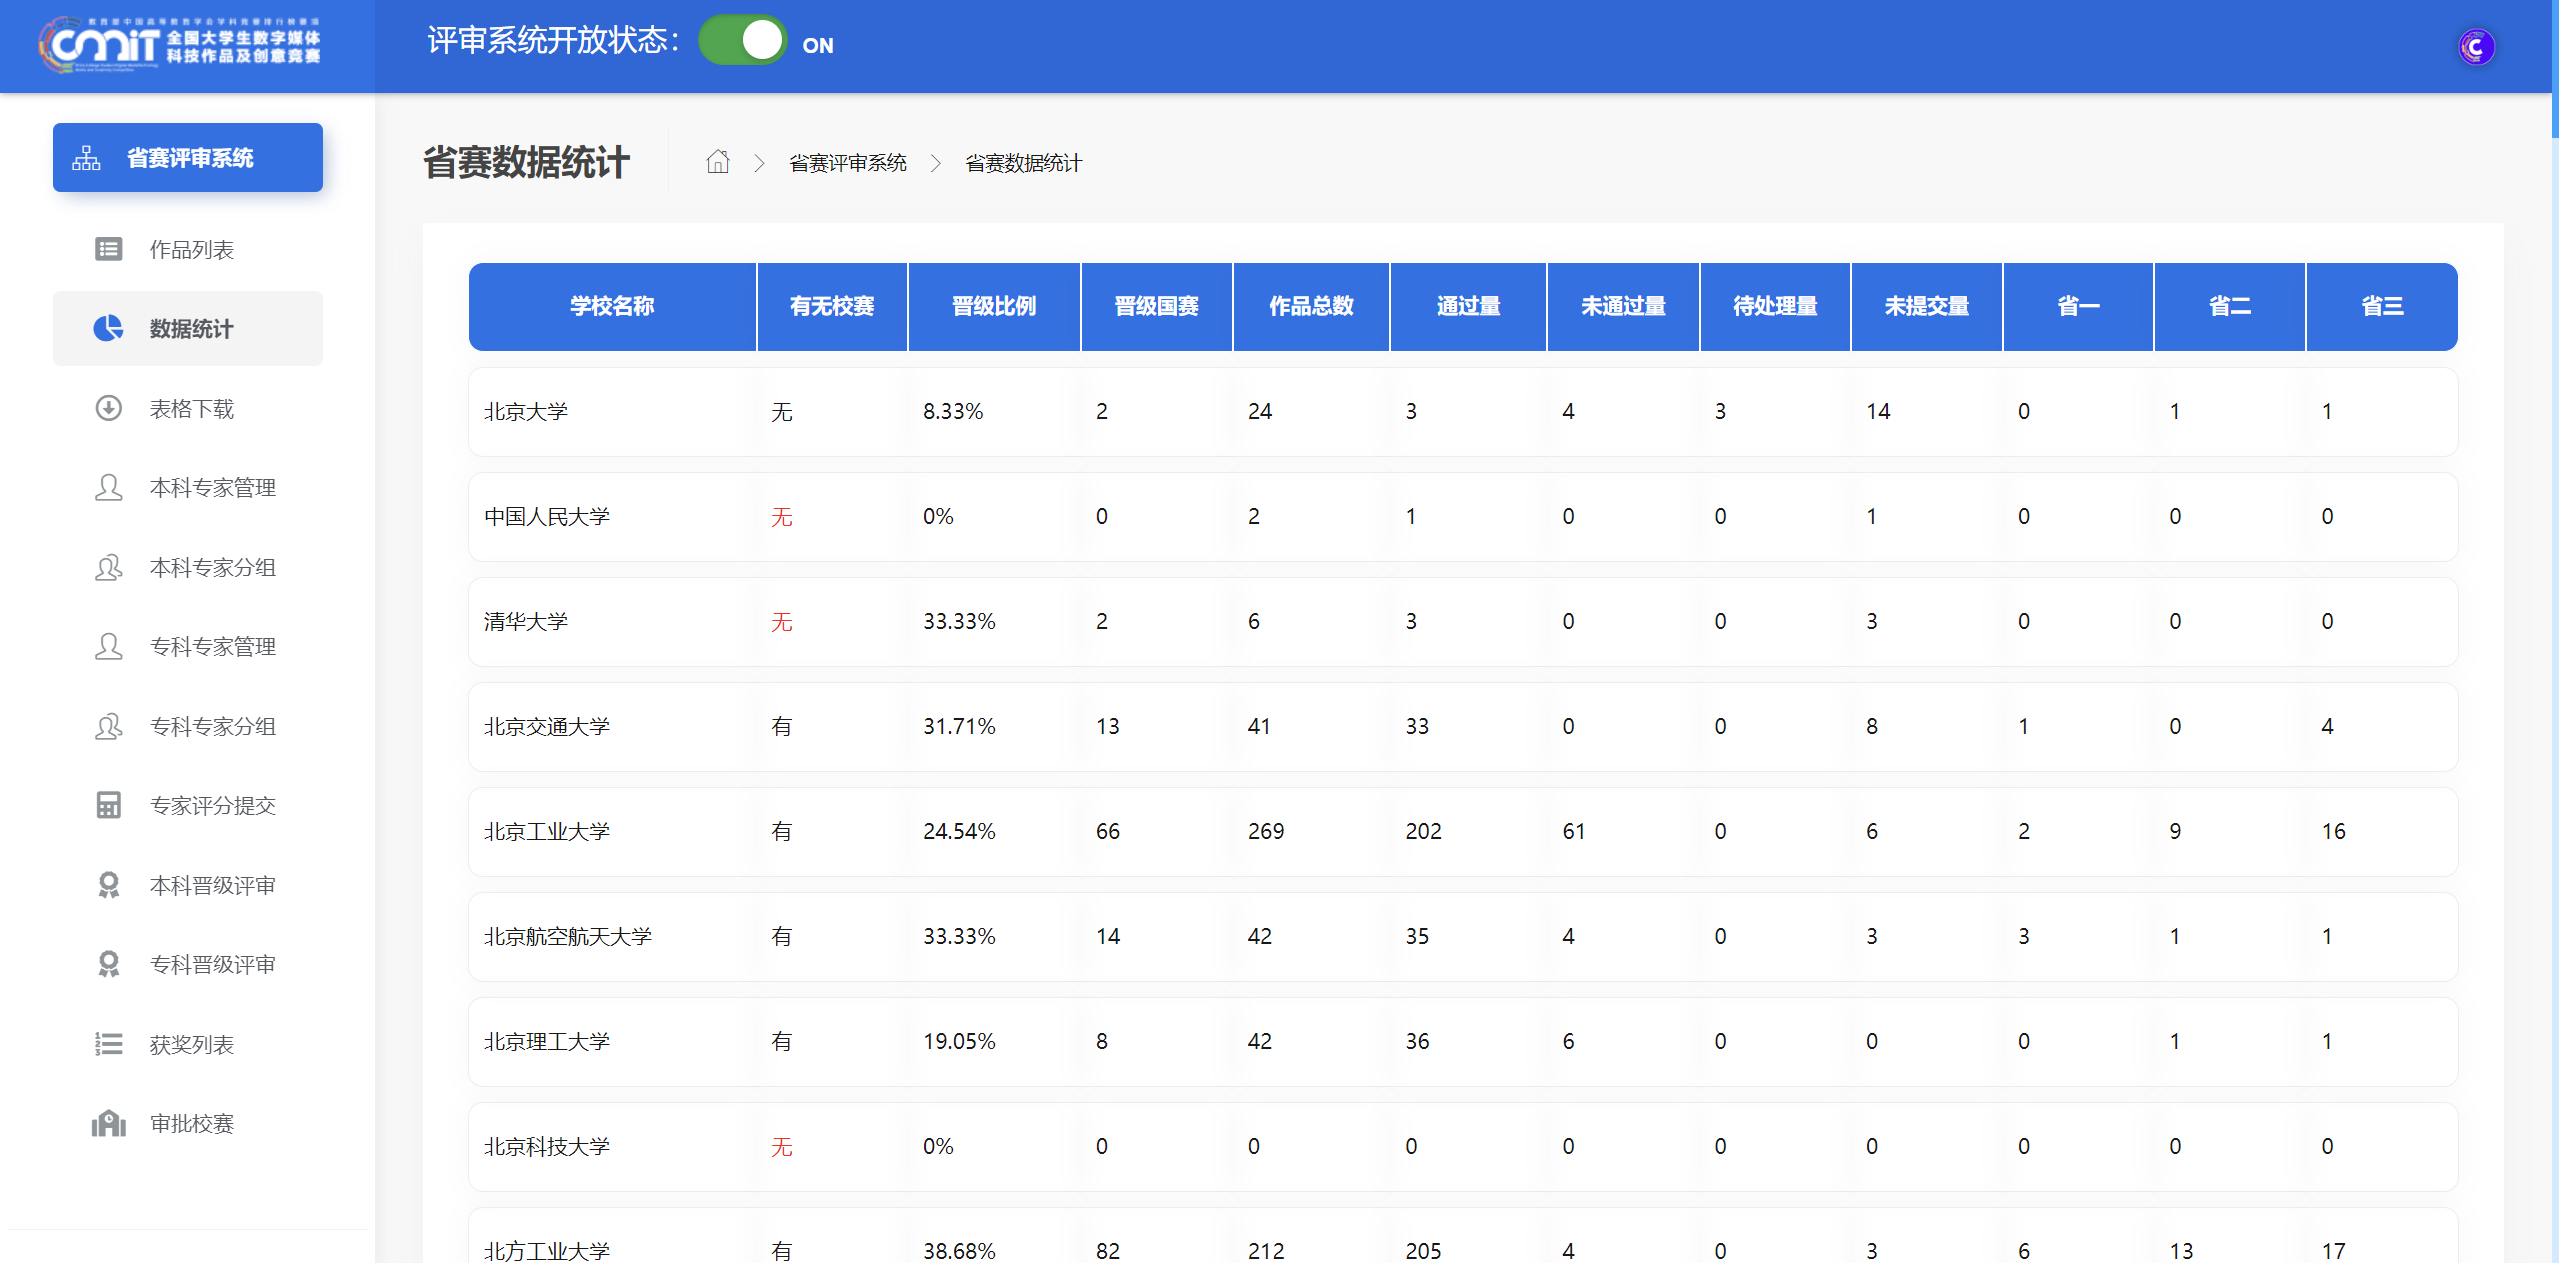2559x1263 pixels.
Task: Click 省赛数据统计 breadcrumb link
Action: [x=1022, y=163]
